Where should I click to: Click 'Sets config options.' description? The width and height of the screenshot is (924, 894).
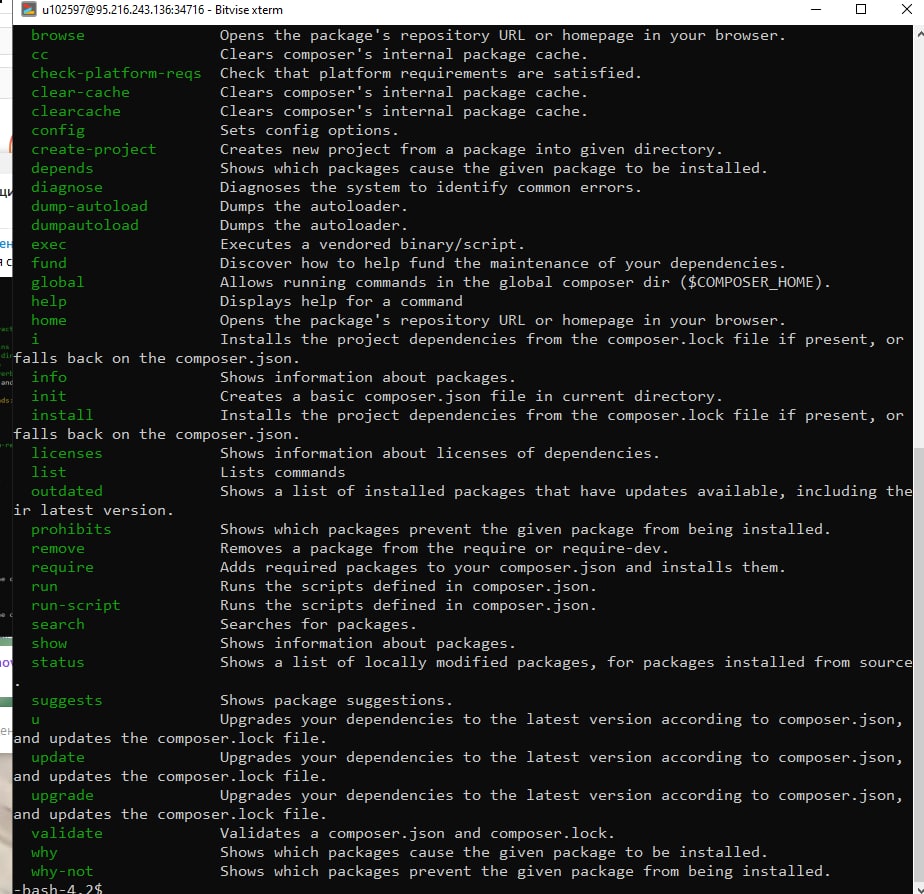coord(309,130)
